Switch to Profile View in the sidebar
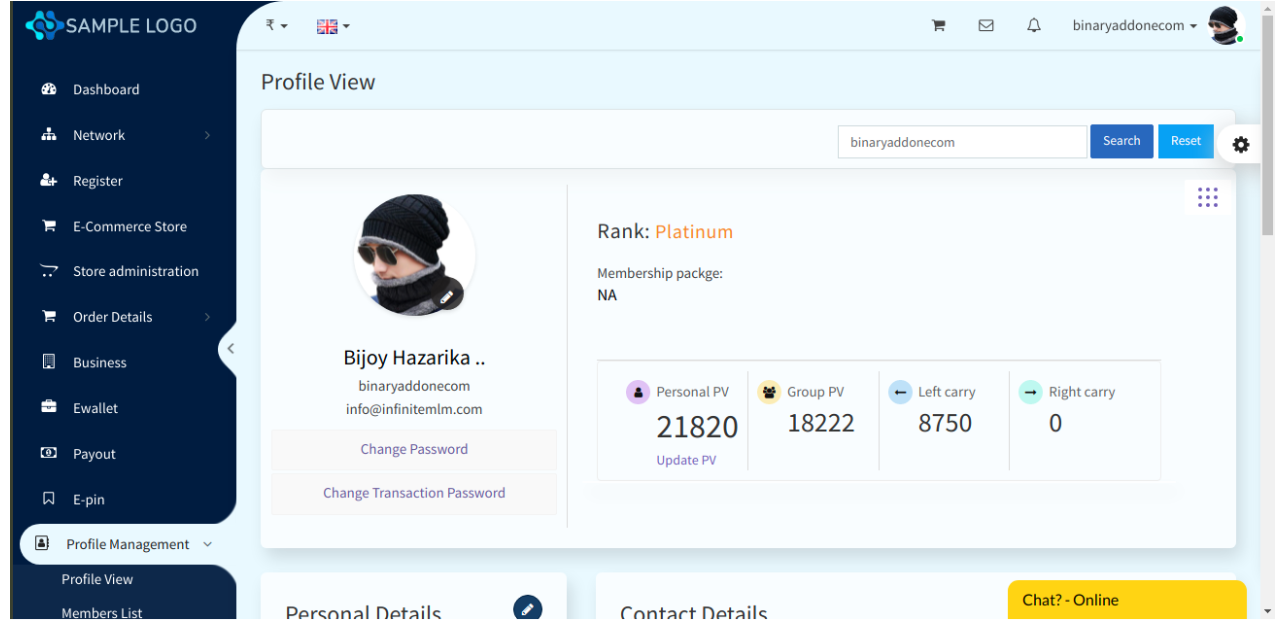The width and height of the screenshot is (1280, 620). (97, 579)
